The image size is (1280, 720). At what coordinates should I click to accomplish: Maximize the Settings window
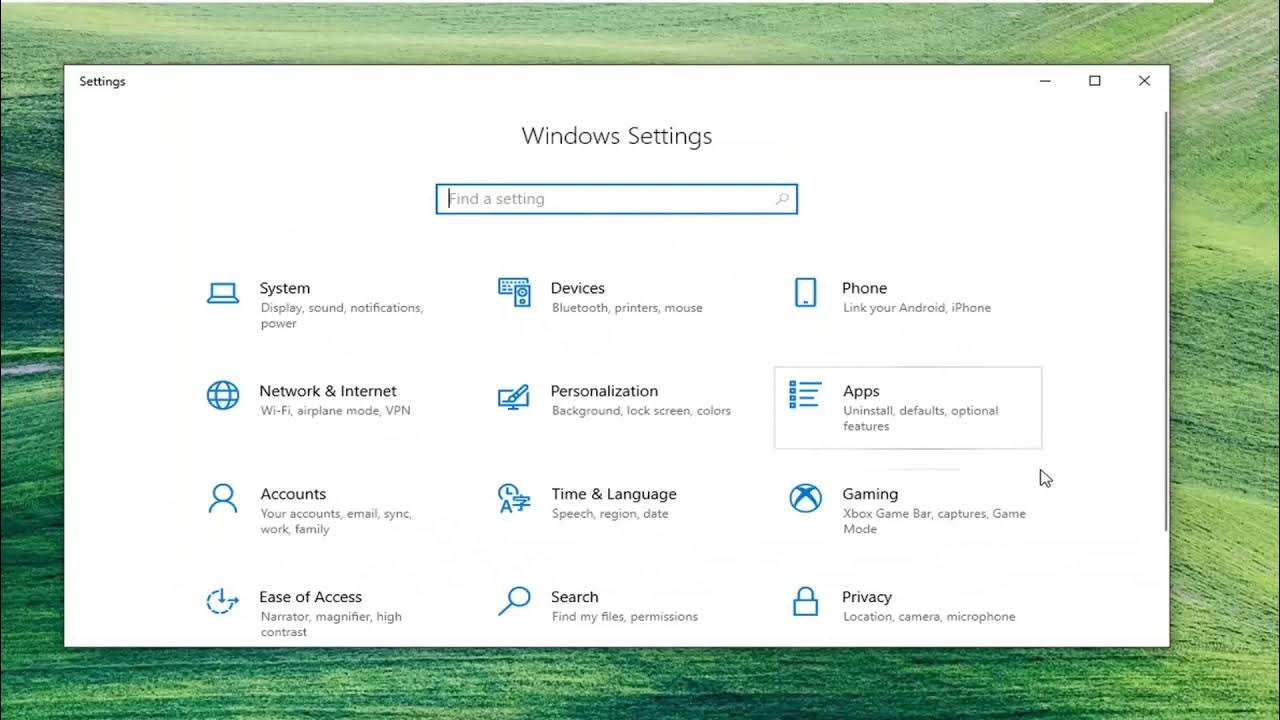coord(1095,81)
